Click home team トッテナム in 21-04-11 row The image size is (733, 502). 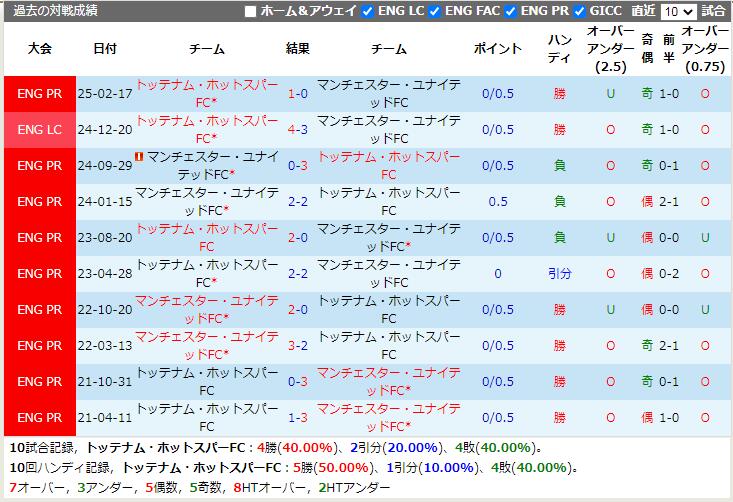click(207, 418)
